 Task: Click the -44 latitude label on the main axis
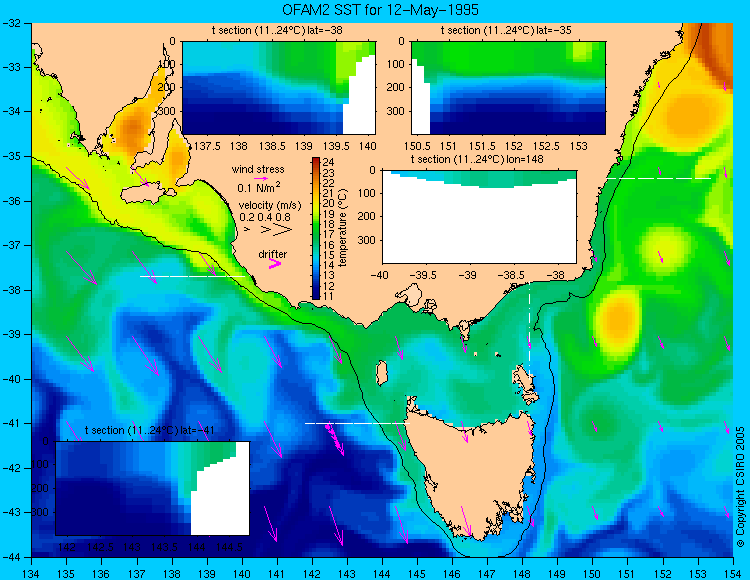pos(11,558)
